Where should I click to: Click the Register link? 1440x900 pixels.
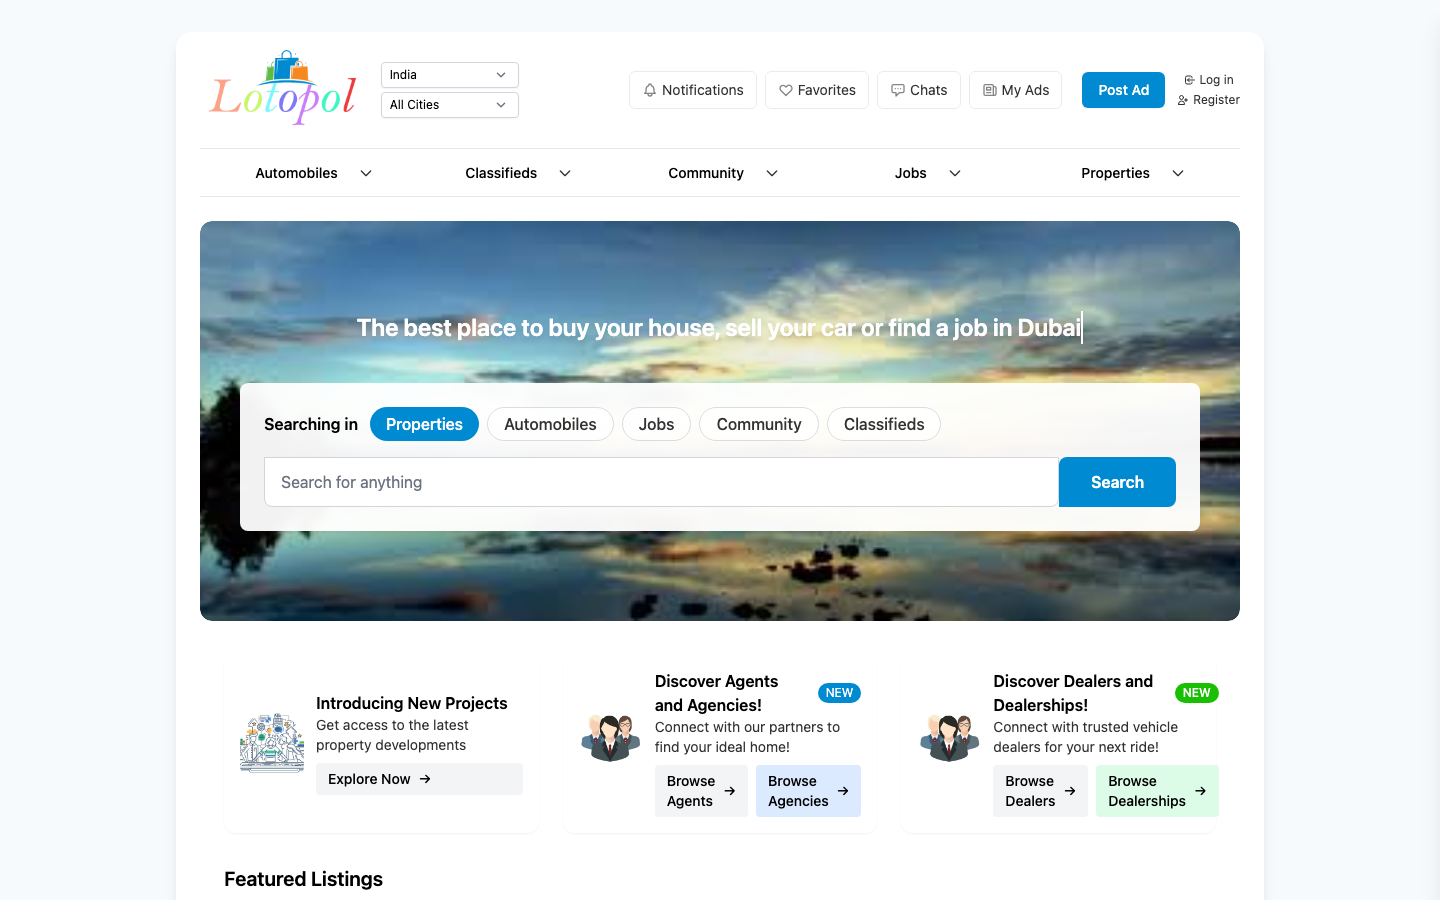(1209, 100)
